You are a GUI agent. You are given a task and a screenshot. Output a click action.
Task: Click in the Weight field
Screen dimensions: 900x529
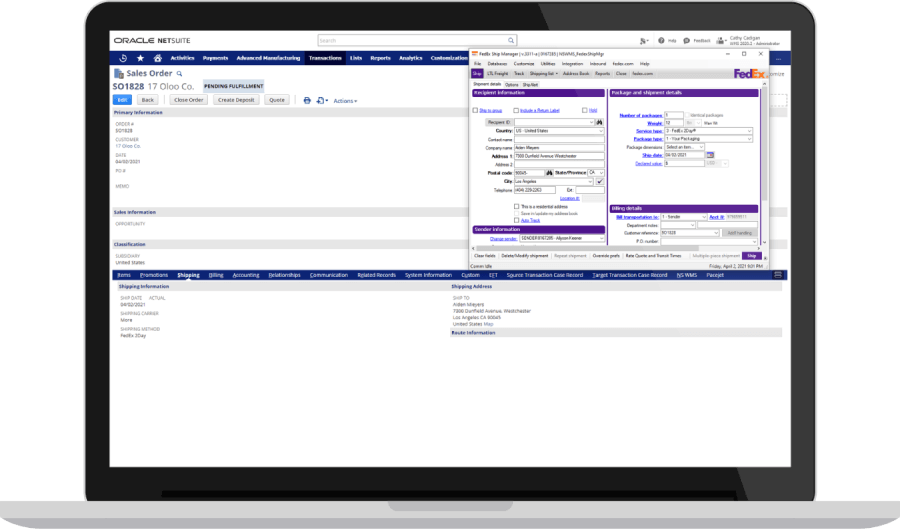[x=673, y=123]
